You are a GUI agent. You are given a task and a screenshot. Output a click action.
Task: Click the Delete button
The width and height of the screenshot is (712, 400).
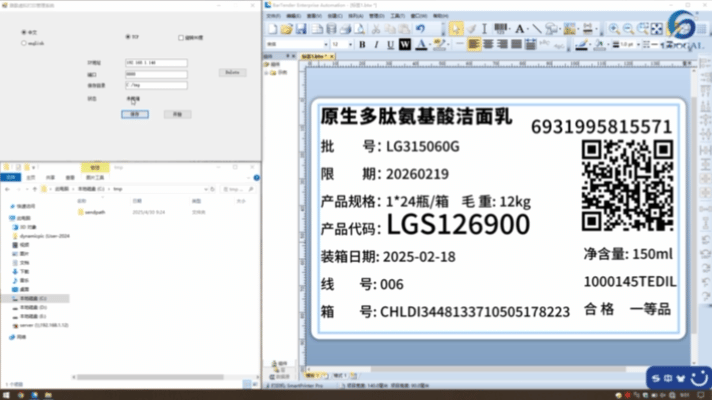pos(231,73)
